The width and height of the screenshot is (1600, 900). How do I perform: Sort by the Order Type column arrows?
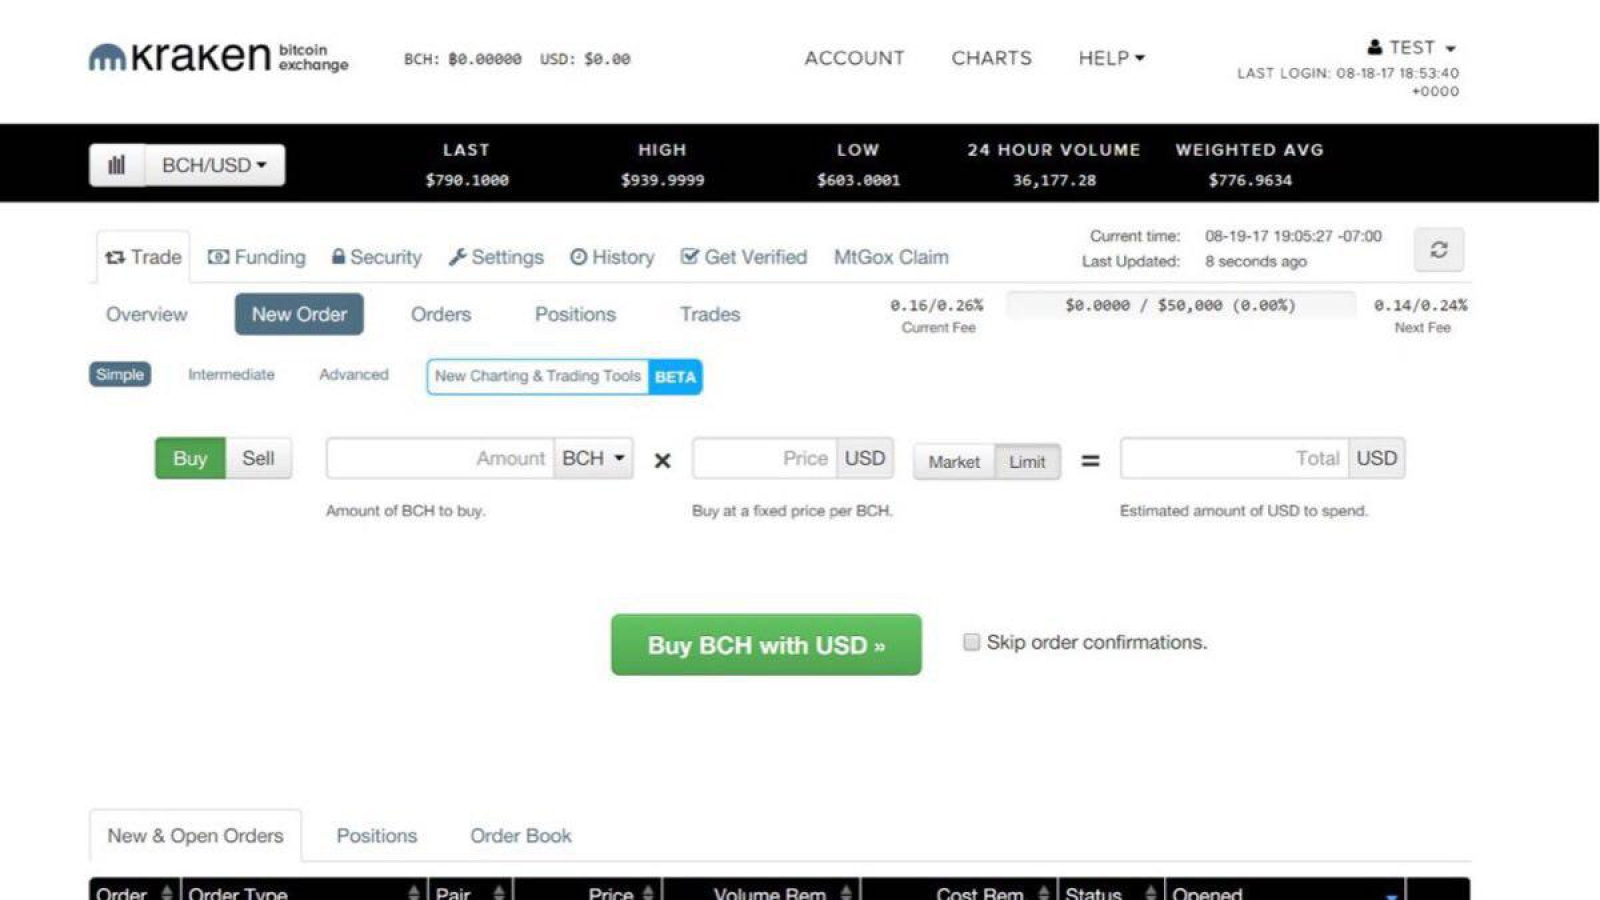[x=414, y=893]
